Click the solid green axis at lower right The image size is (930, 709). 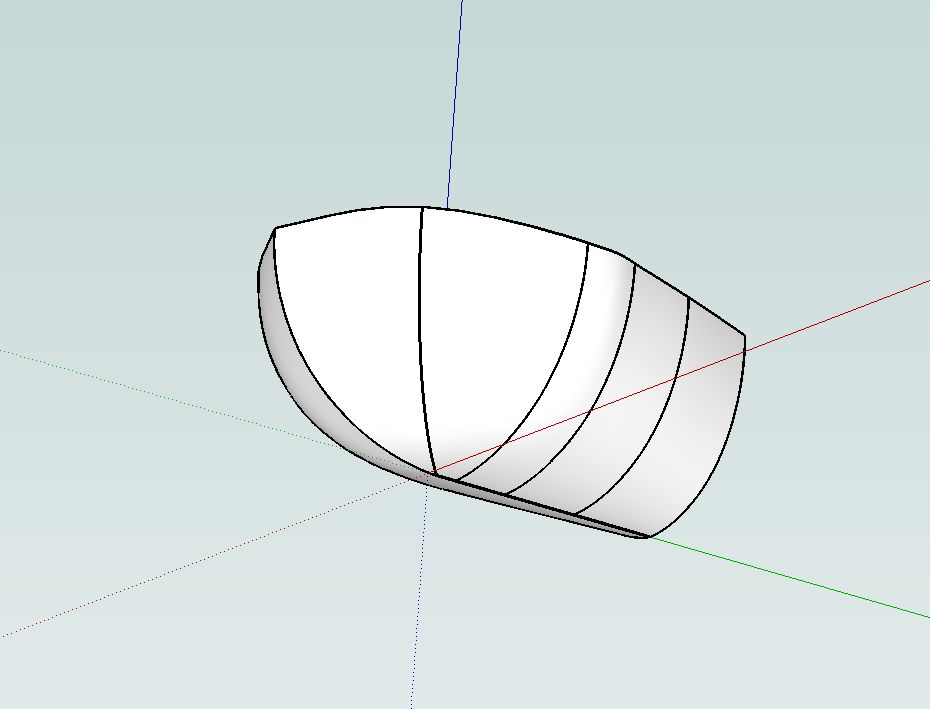tap(800, 580)
